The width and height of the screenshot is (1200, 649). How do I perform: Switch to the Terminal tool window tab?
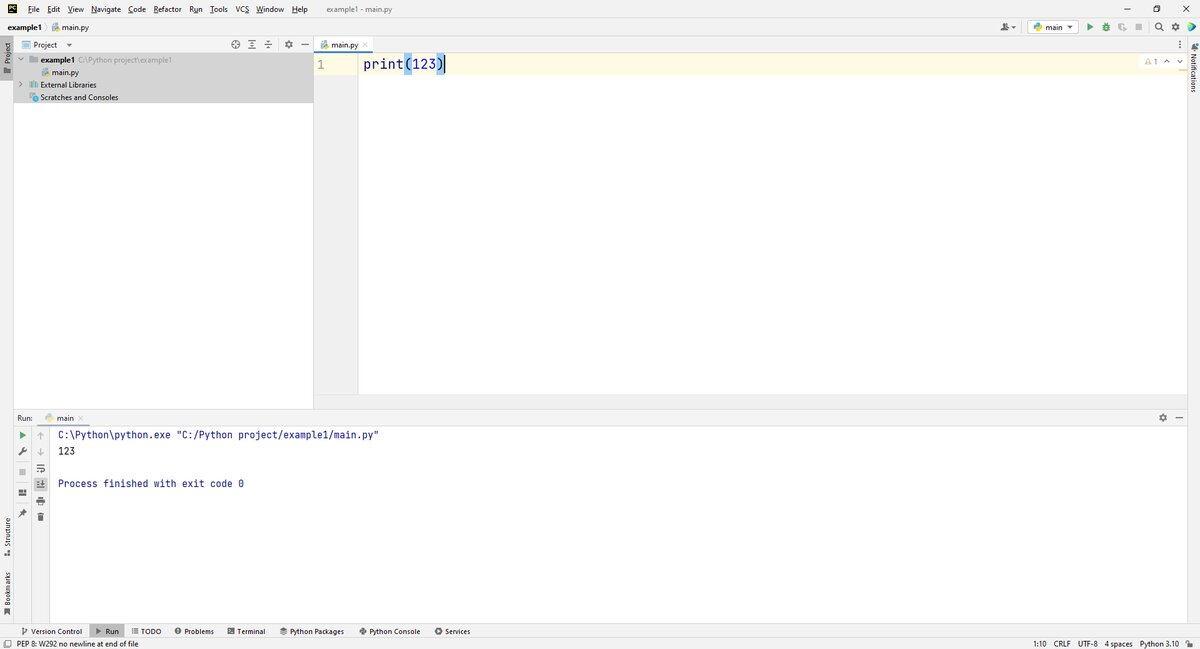pos(246,631)
